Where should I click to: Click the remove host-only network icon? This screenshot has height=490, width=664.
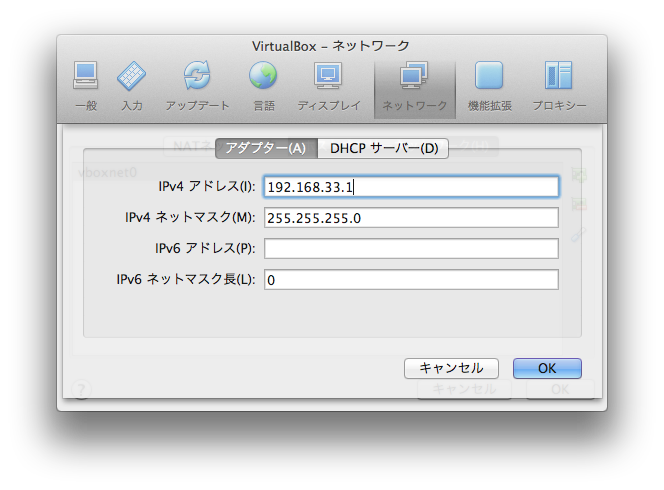(x=579, y=204)
